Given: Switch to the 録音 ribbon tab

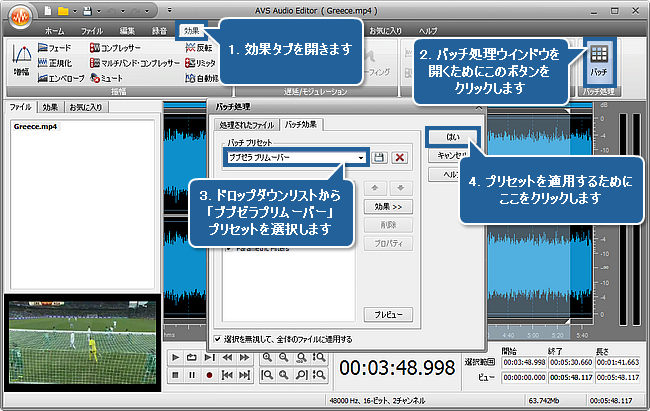Looking at the screenshot, I should pos(159,31).
